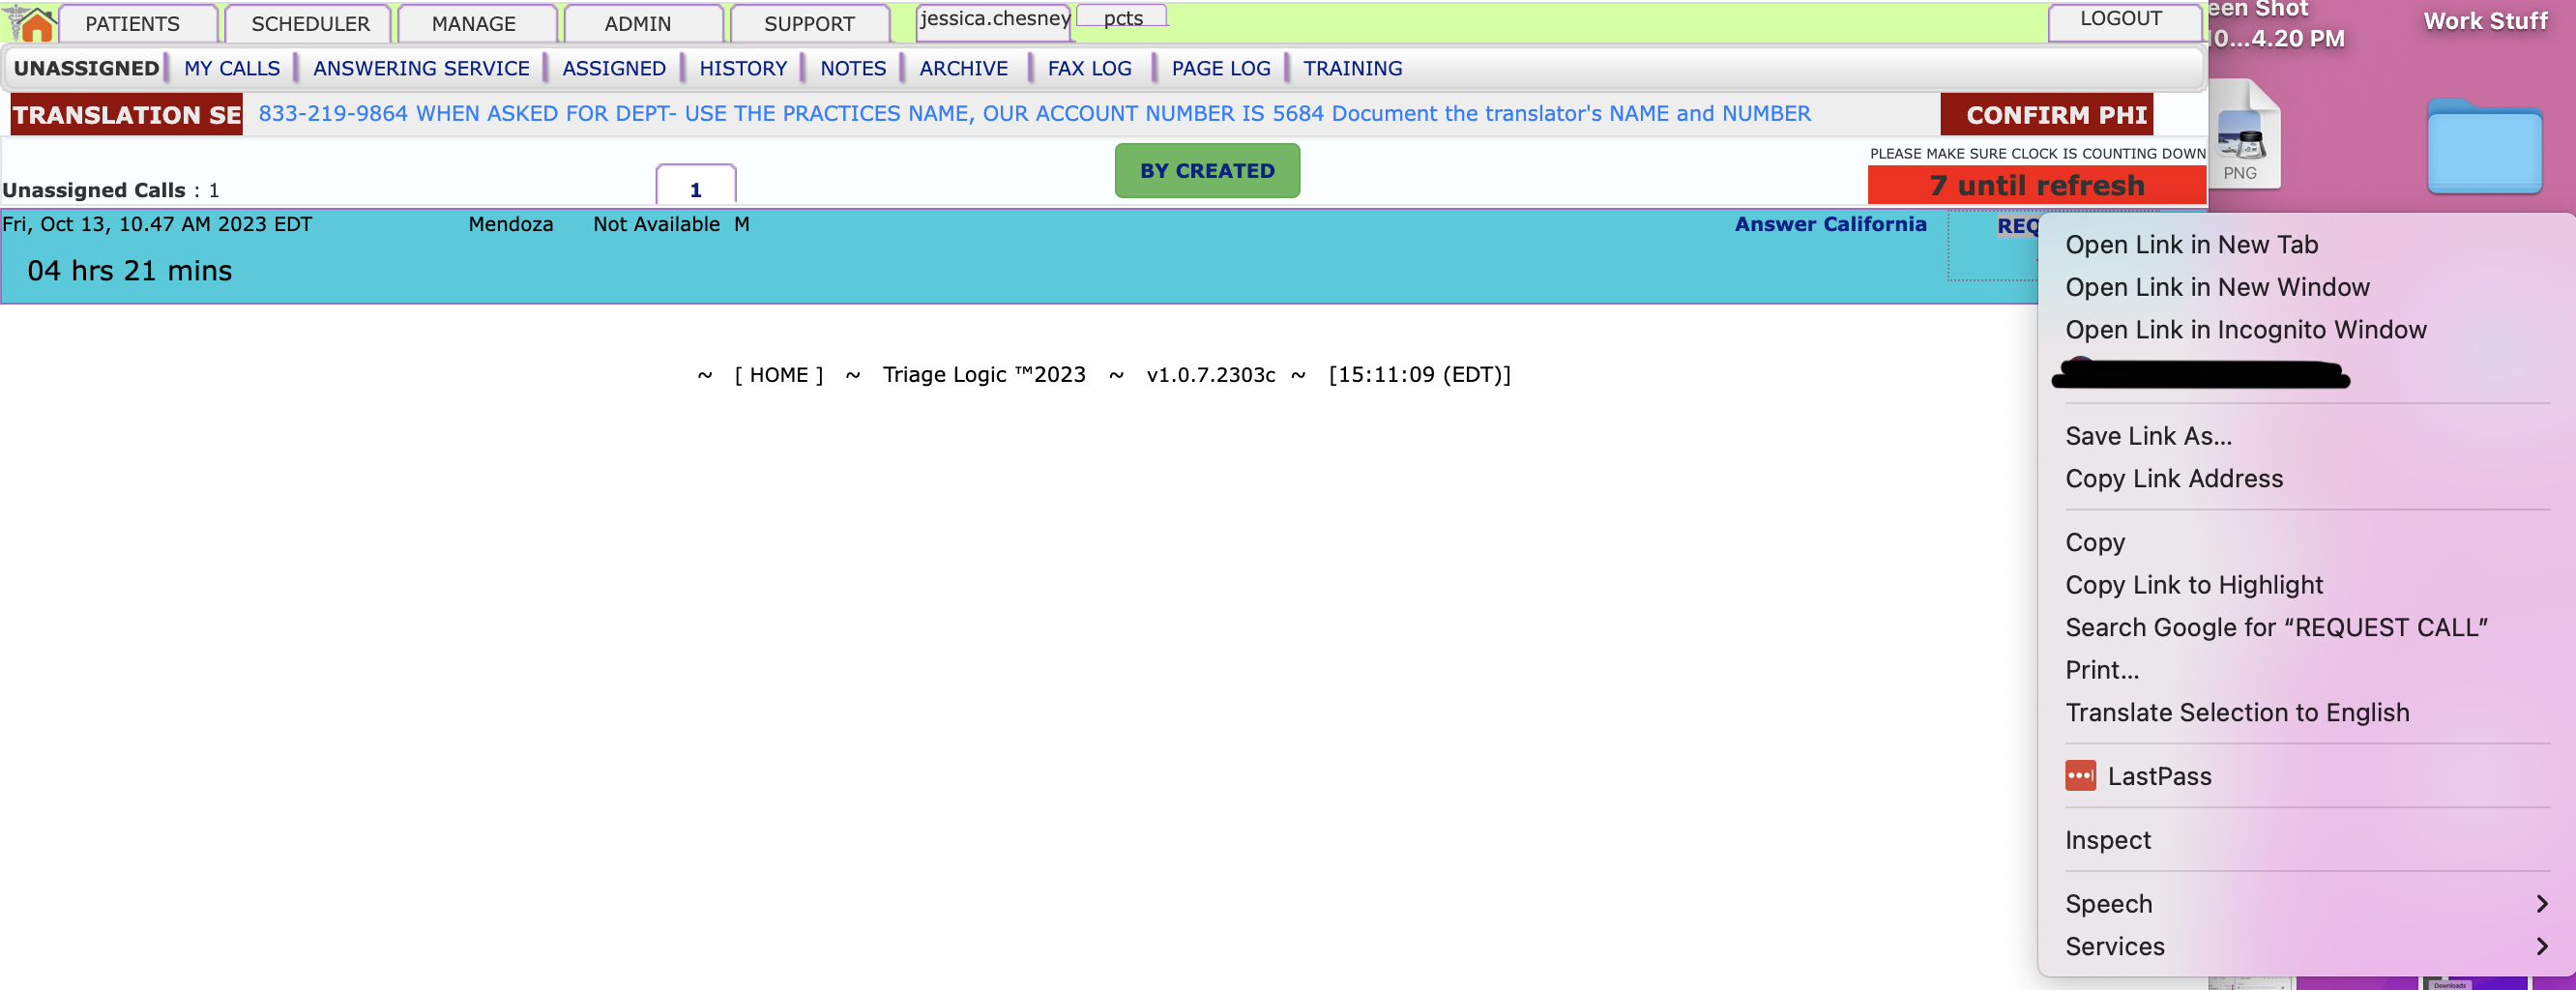Follow the Answer California link
The image size is (2576, 990).
[1832, 224]
